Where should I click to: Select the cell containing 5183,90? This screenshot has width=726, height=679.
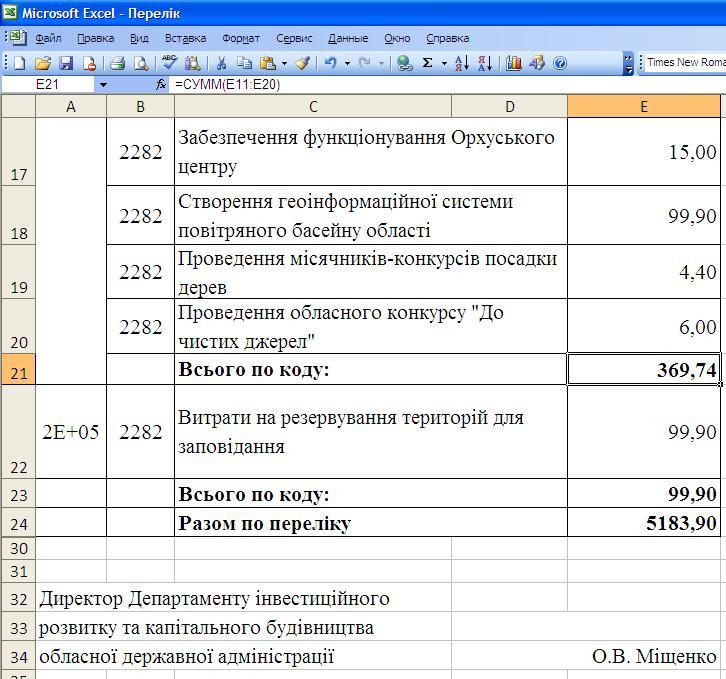[643, 523]
